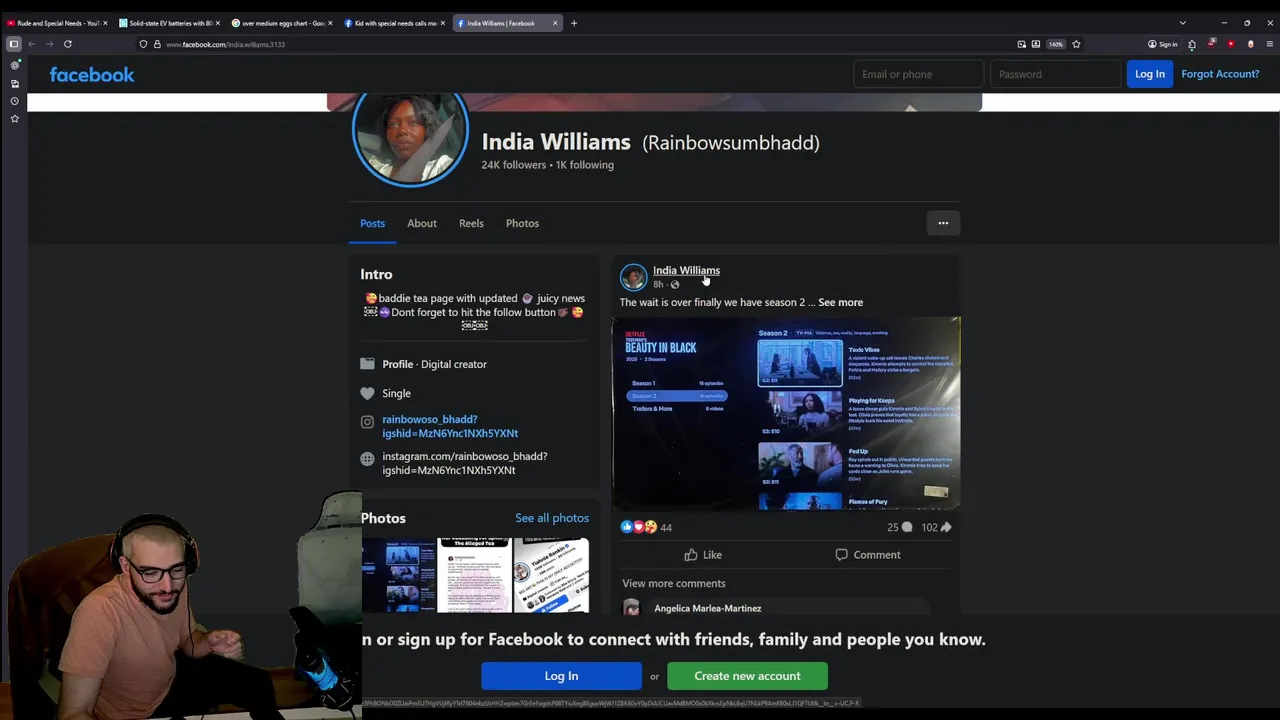The width and height of the screenshot is (1280, 720).
Task: Open the picture-in-picture icon in address bar
Action: click(1021, 44)
